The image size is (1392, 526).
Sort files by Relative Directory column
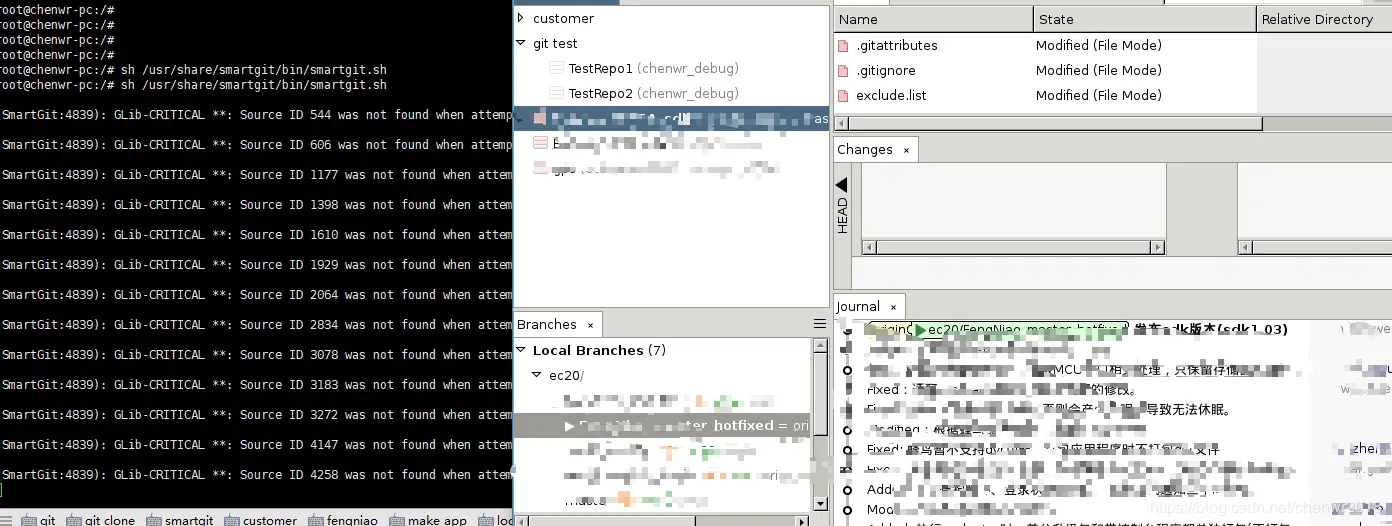click(1323, 19)
